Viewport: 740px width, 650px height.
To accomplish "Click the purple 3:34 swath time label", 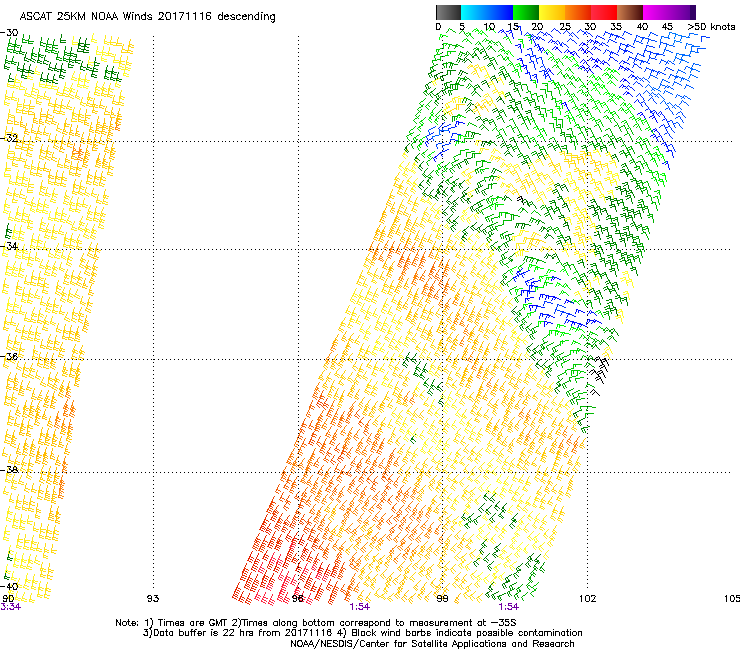I will tap(10, 607).
